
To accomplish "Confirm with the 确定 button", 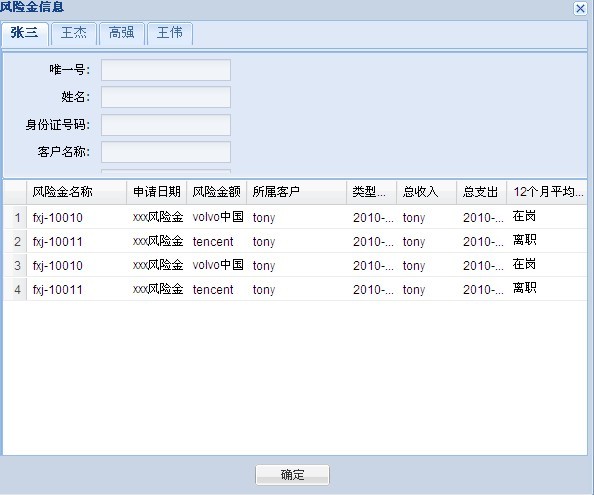I will (x=292, y=475).
